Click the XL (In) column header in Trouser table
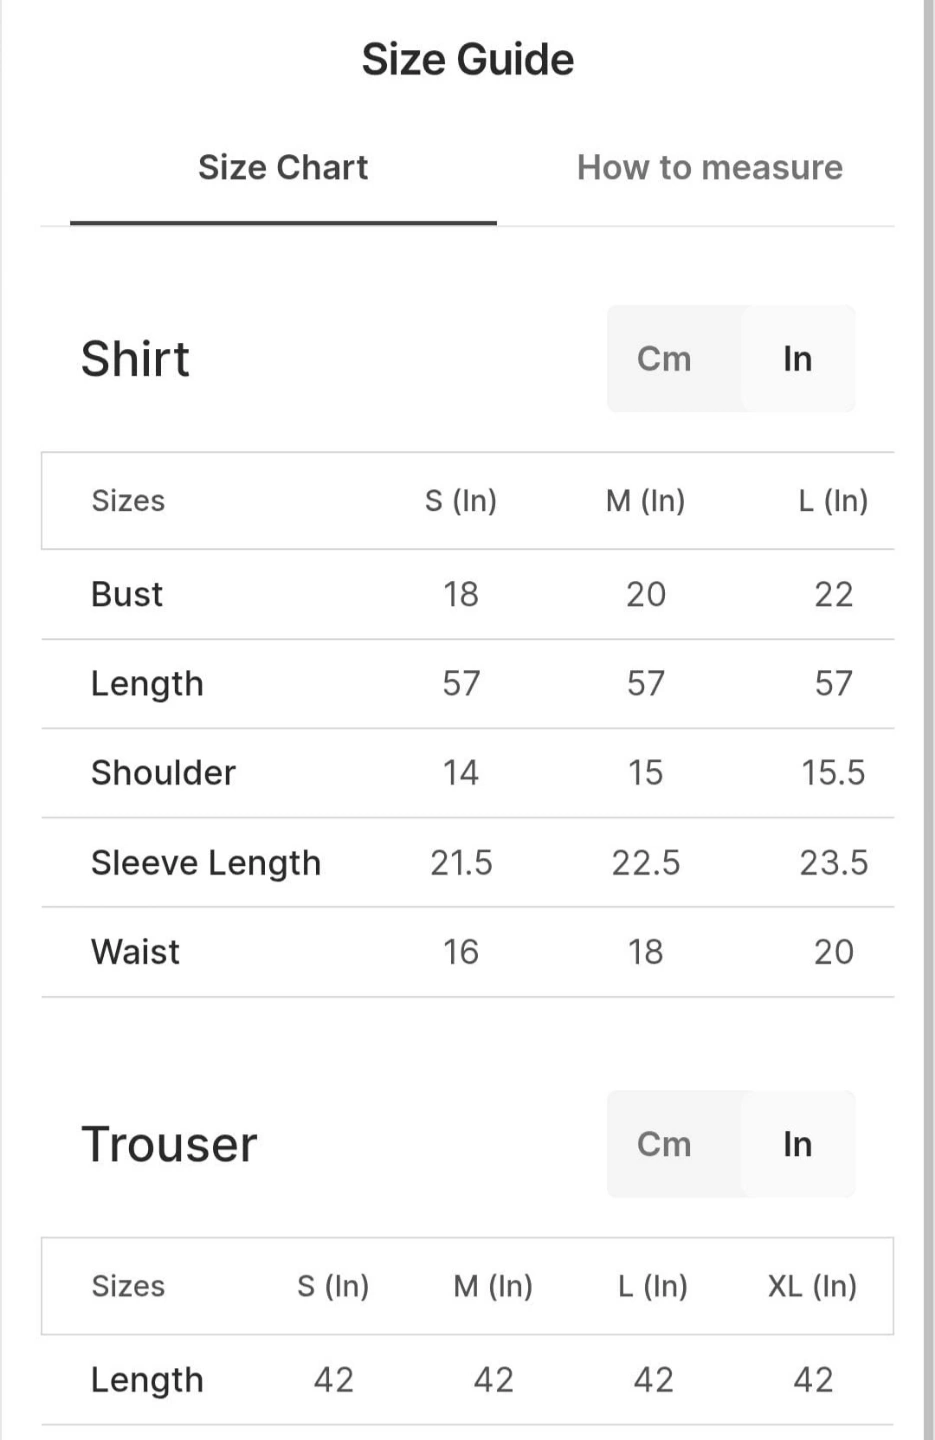Screen dimensions: 935x1440 [812, 1286]
